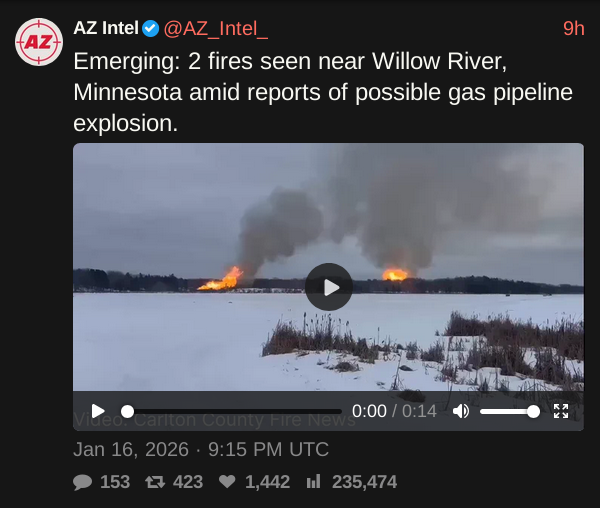
Task: Open the replies speech bubble icon
Action: 82,482
